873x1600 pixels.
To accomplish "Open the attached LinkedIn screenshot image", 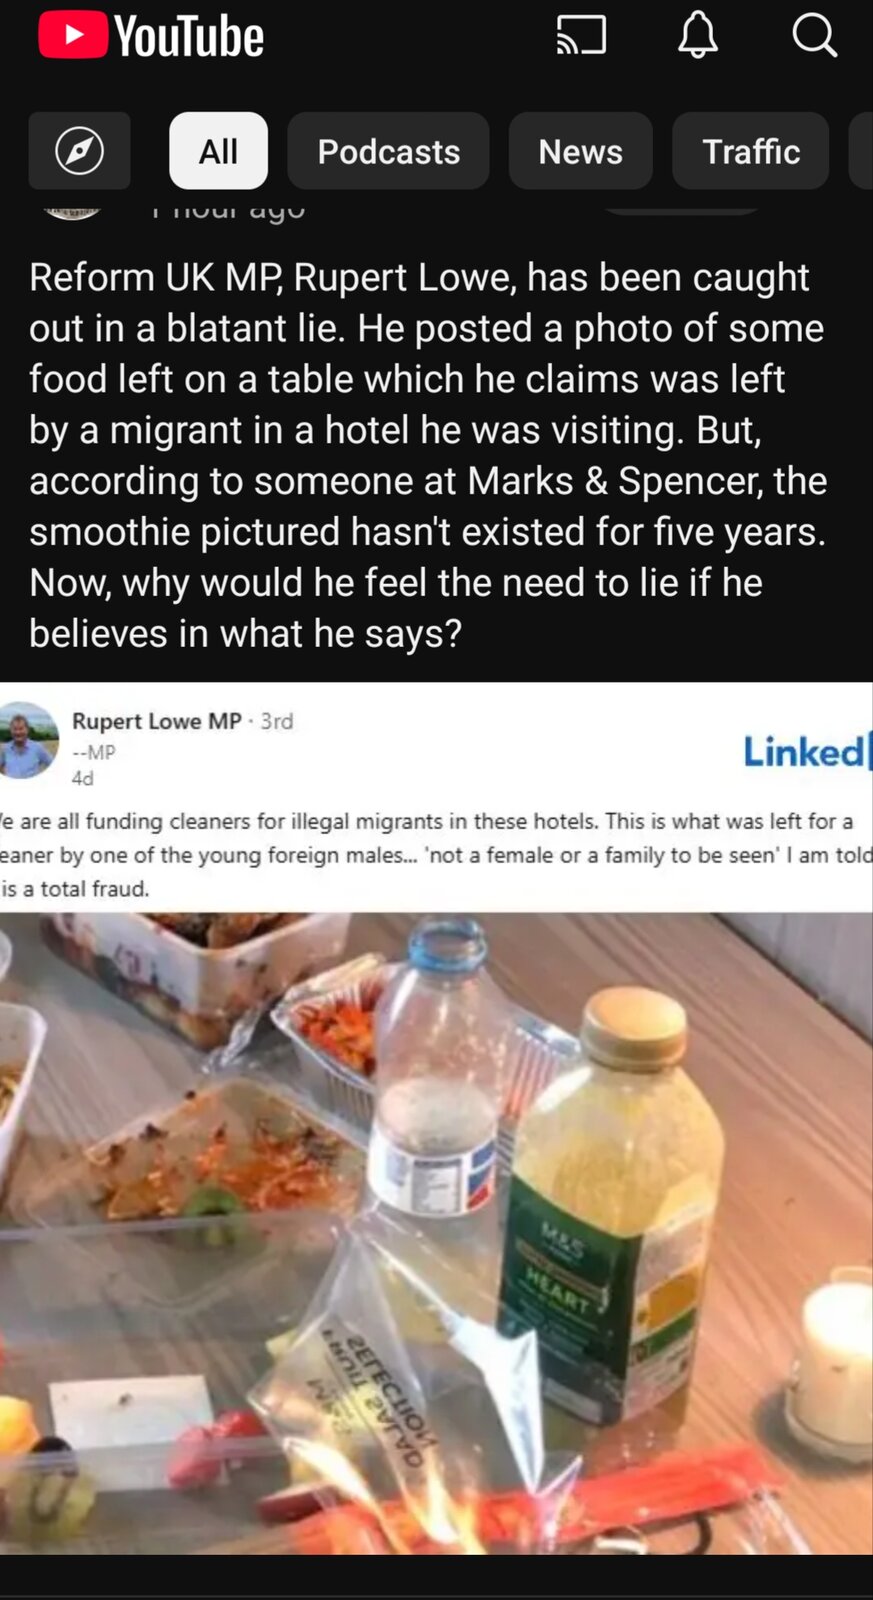I will [x=436, y=1118].
